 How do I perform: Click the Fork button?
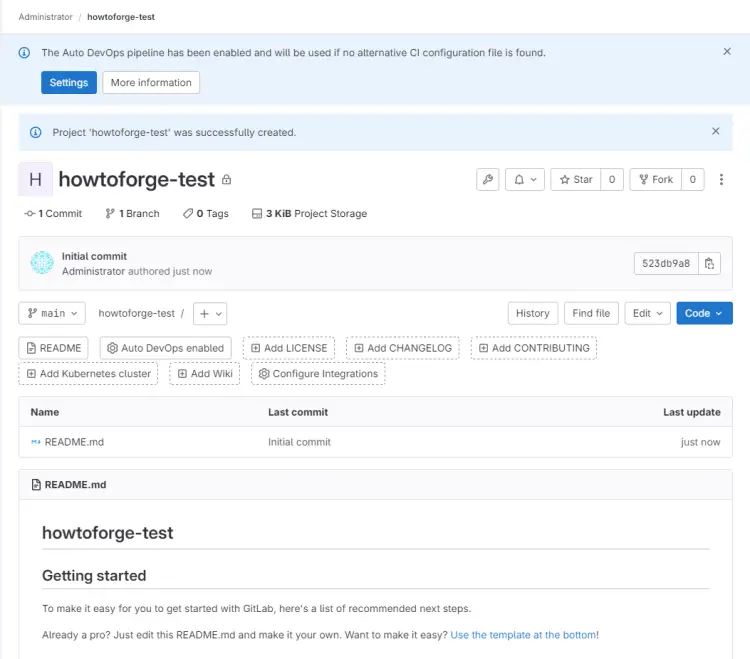pos(655,180)
